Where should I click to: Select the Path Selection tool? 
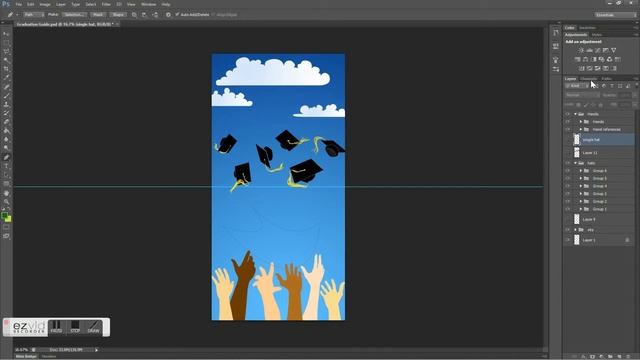6,175
